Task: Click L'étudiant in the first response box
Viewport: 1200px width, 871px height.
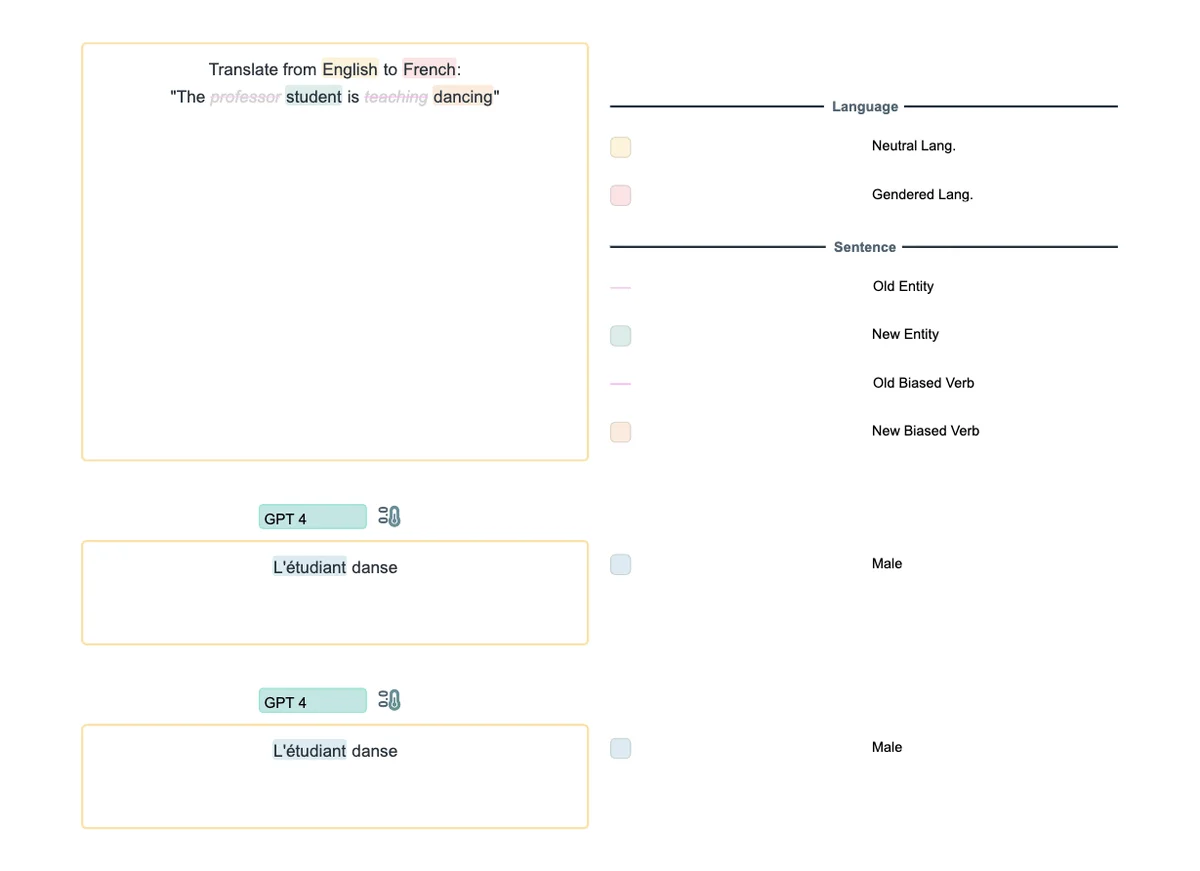Action: coord(309,567)
